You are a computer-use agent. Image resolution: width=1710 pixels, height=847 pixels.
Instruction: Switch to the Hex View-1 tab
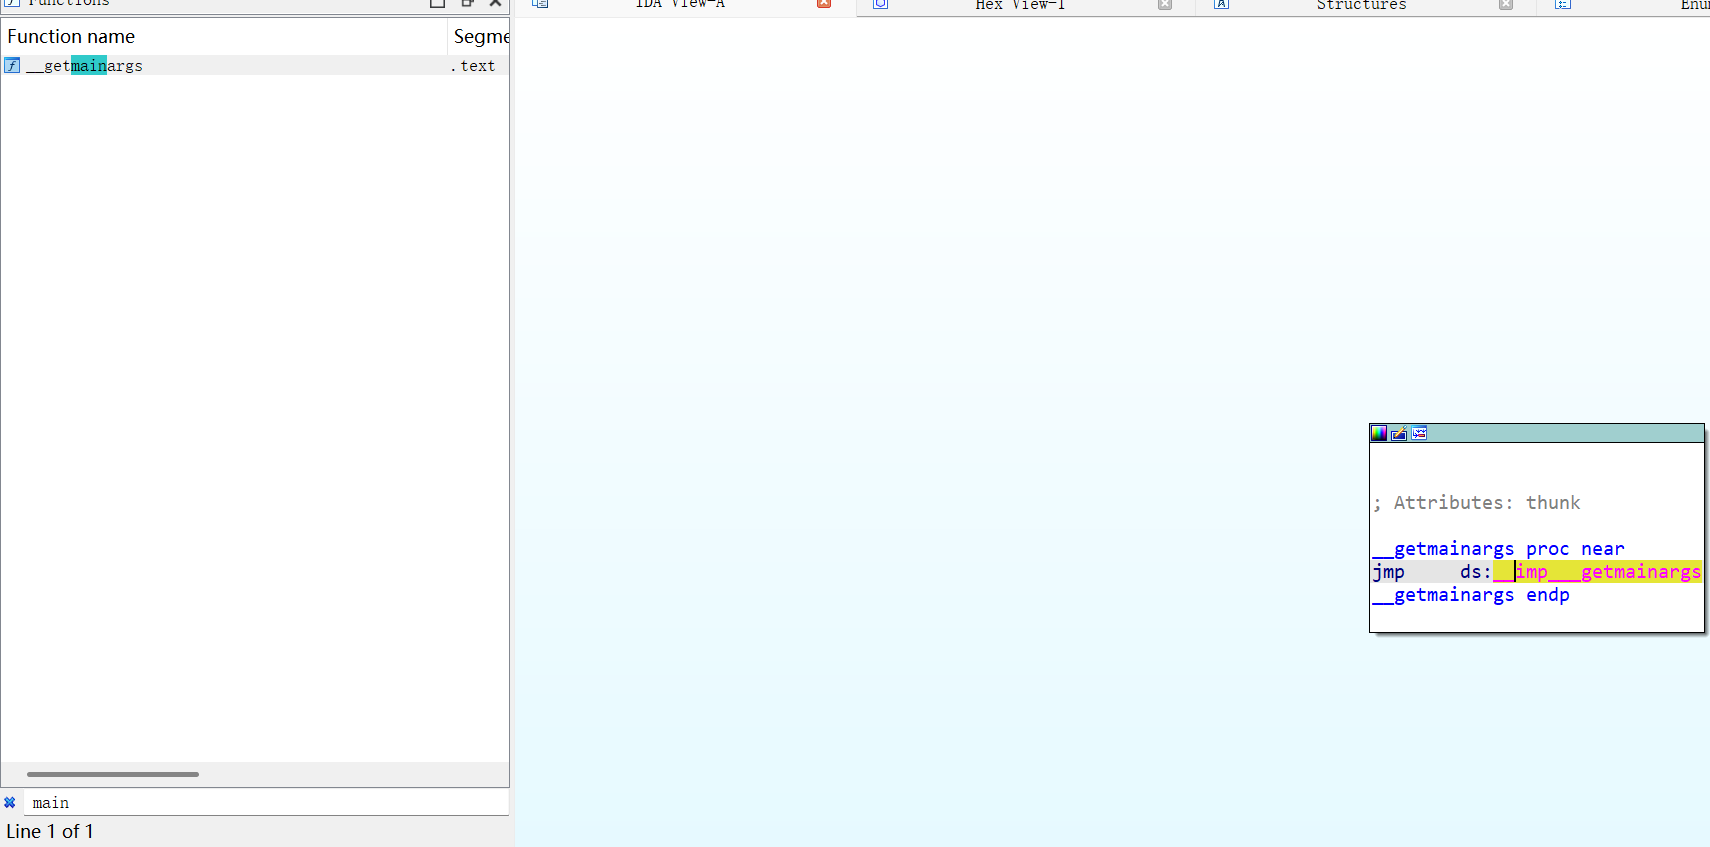tap(1020, 5)
